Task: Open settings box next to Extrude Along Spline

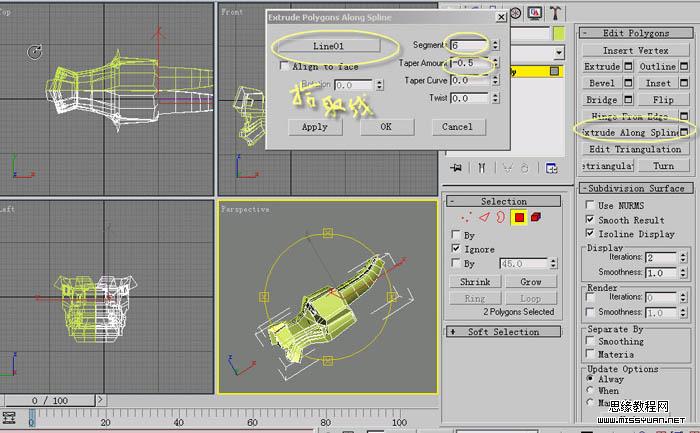Action: click(x=684, y=132)
